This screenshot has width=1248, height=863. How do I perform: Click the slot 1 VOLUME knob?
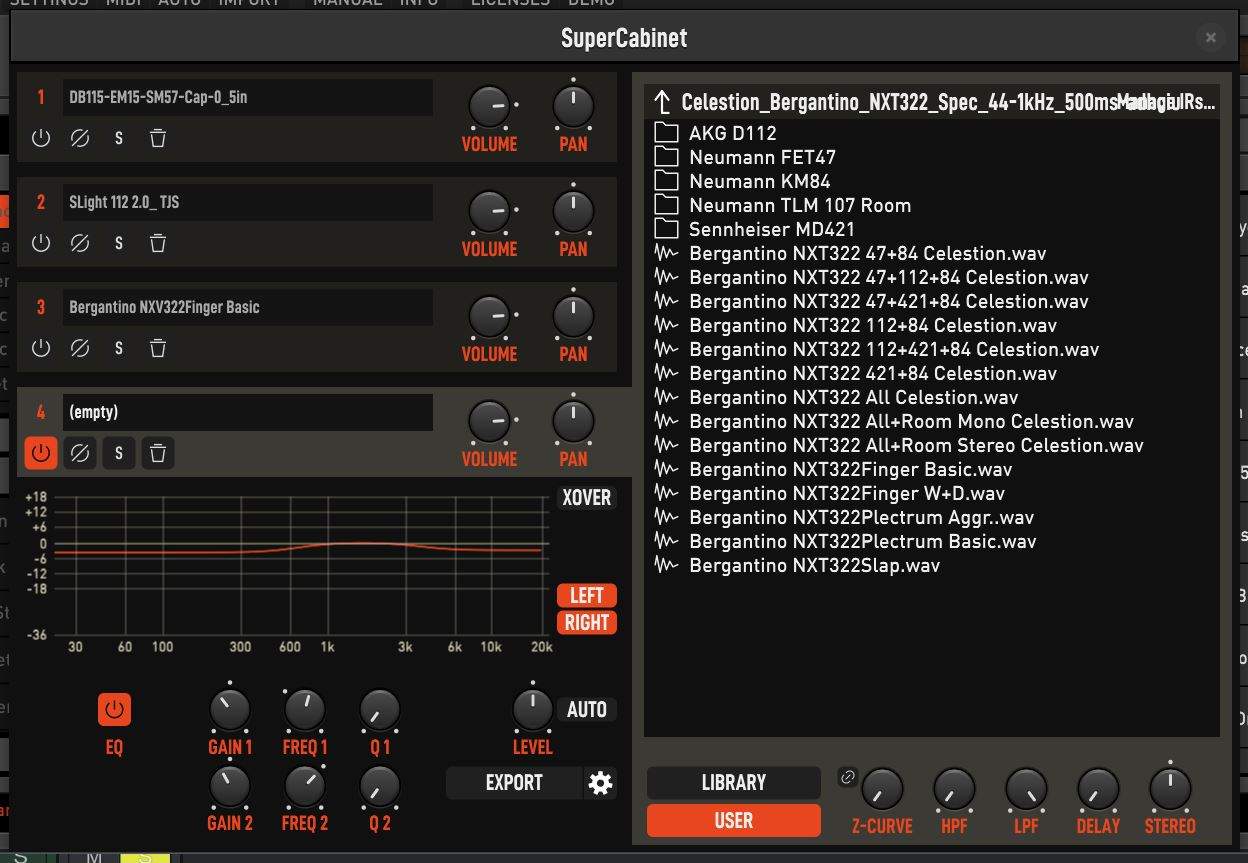pyautogui.click(x=490, y=107)
